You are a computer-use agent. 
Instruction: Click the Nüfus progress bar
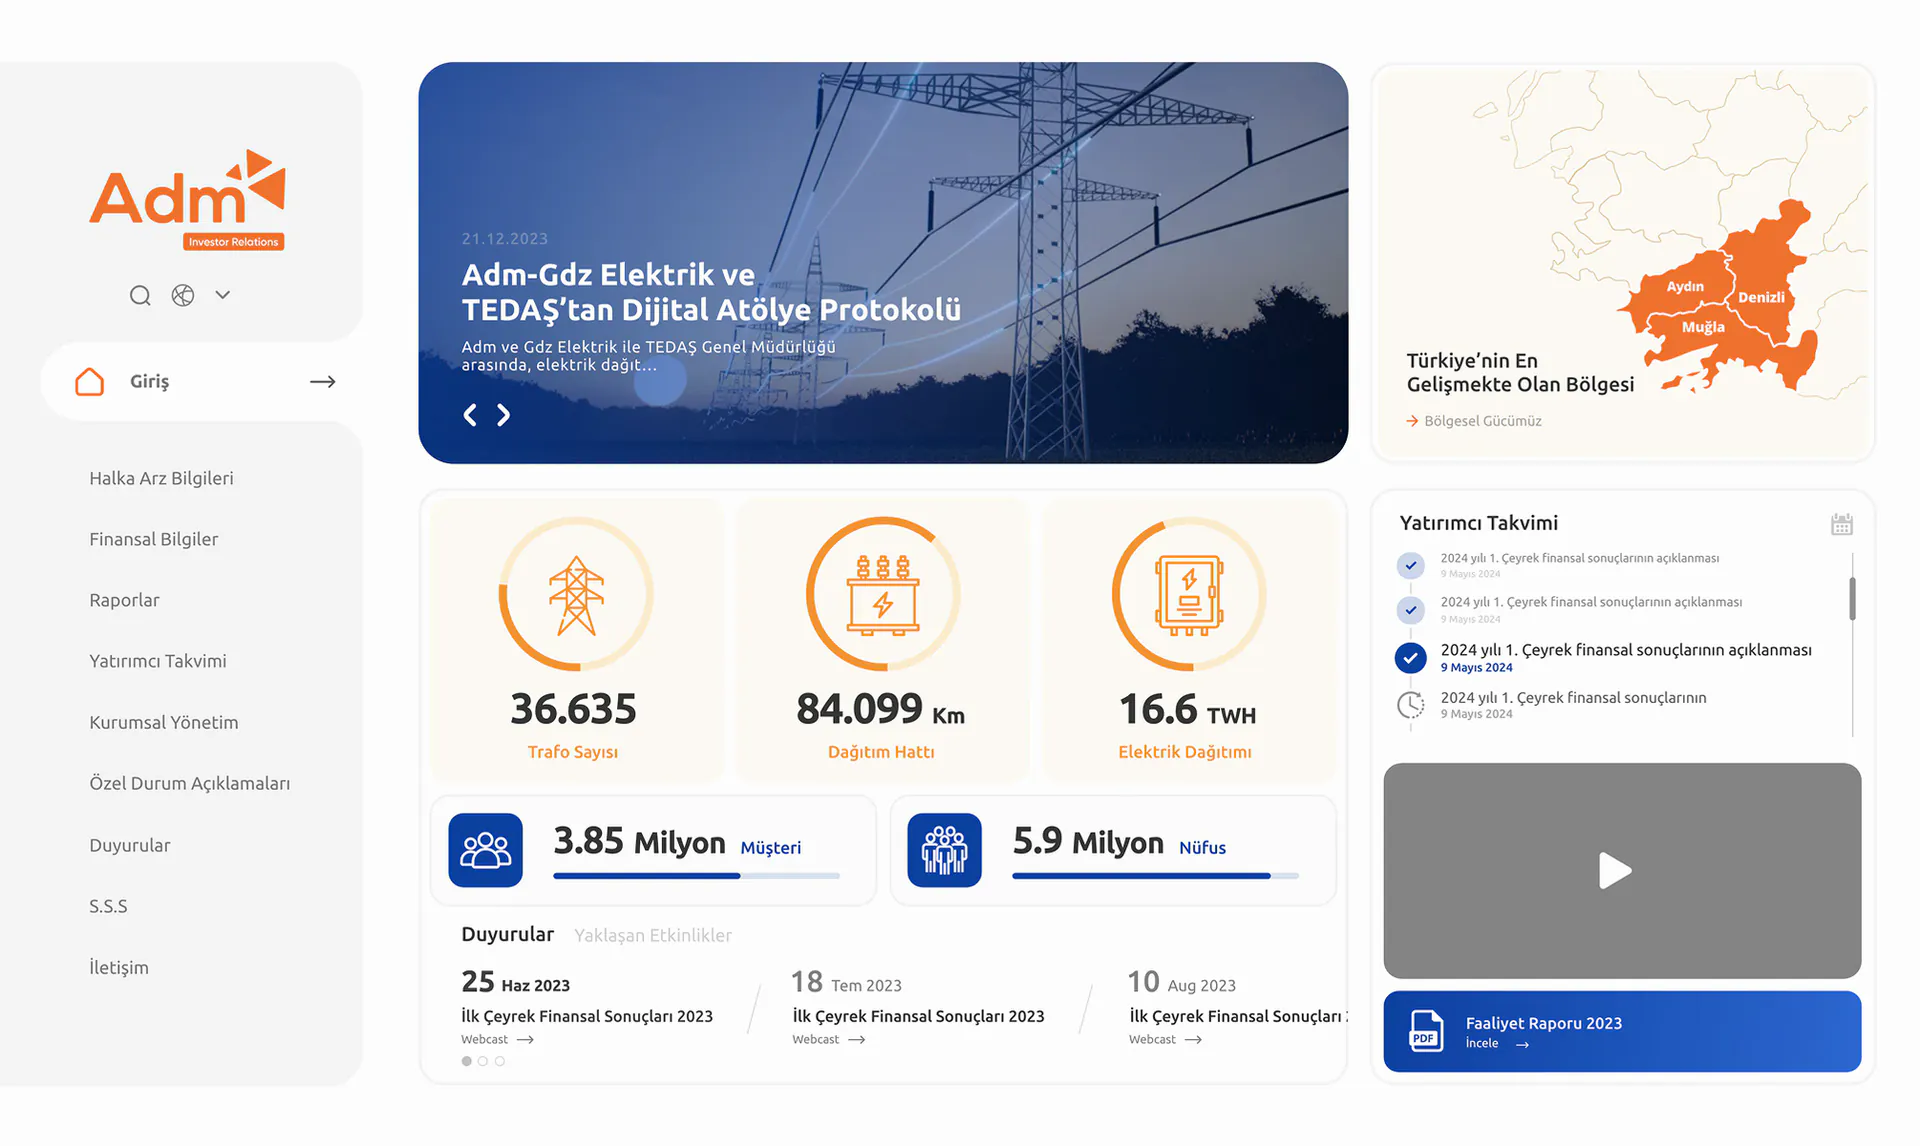pos(1155,876)
